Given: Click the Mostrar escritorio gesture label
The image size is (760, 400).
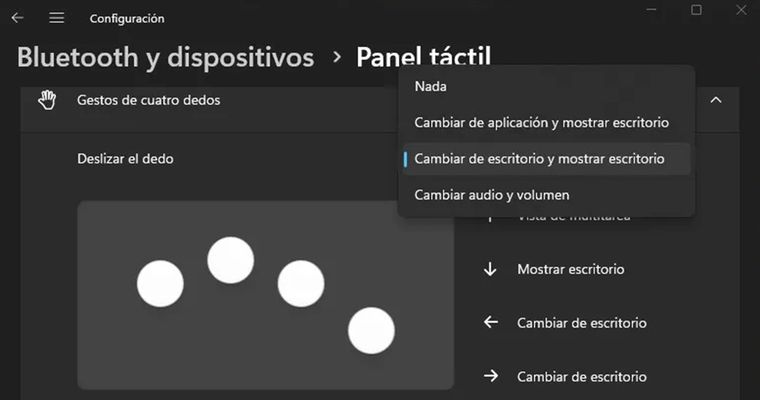Looking at the screenshot, I should point(570,269).
